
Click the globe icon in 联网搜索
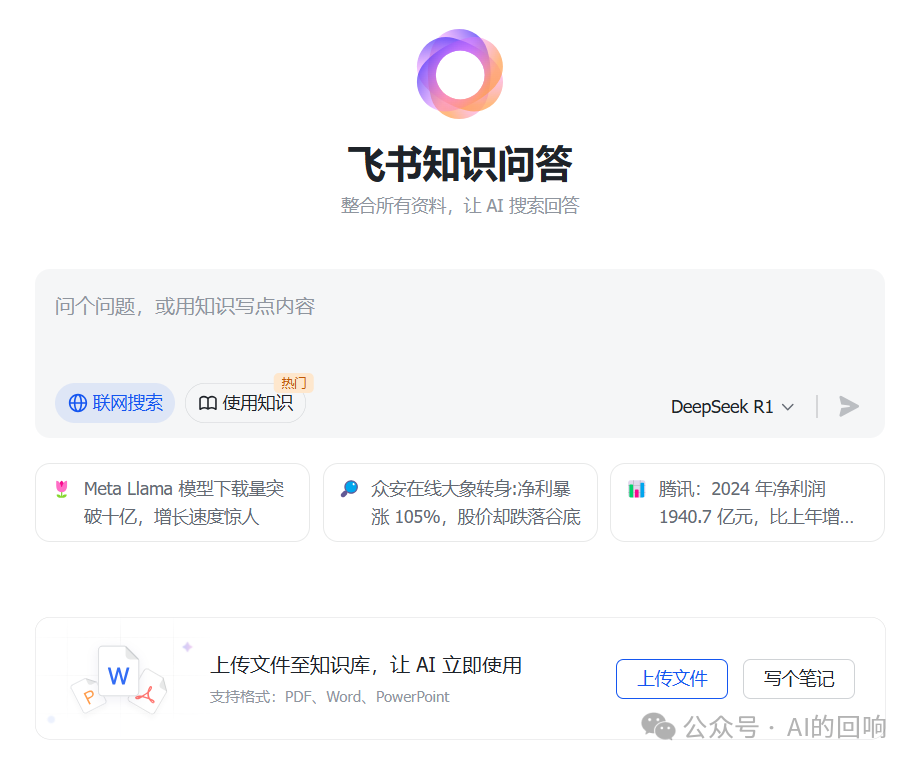pyautogui.click(x=78, y=403)
